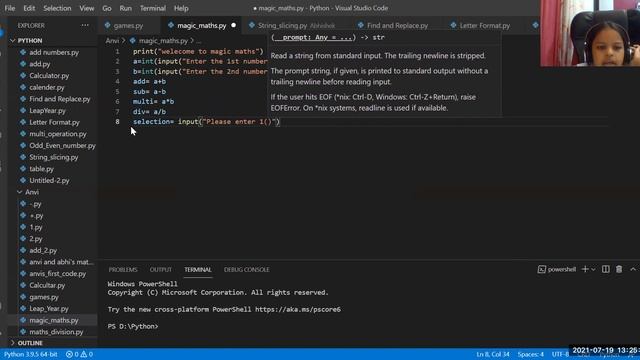The image size is (640, 360).
Task: Open add.py in explorer
Action: pos(40,64)
